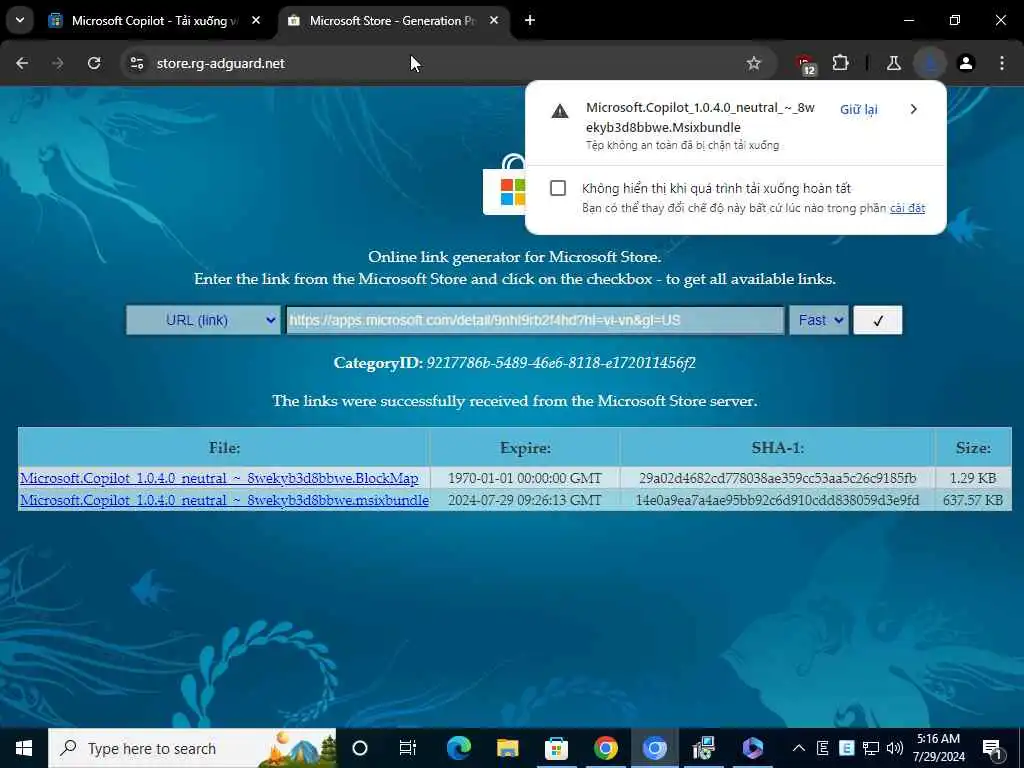
Task: Open a new browser tab
Action: (x=530, y=21)
